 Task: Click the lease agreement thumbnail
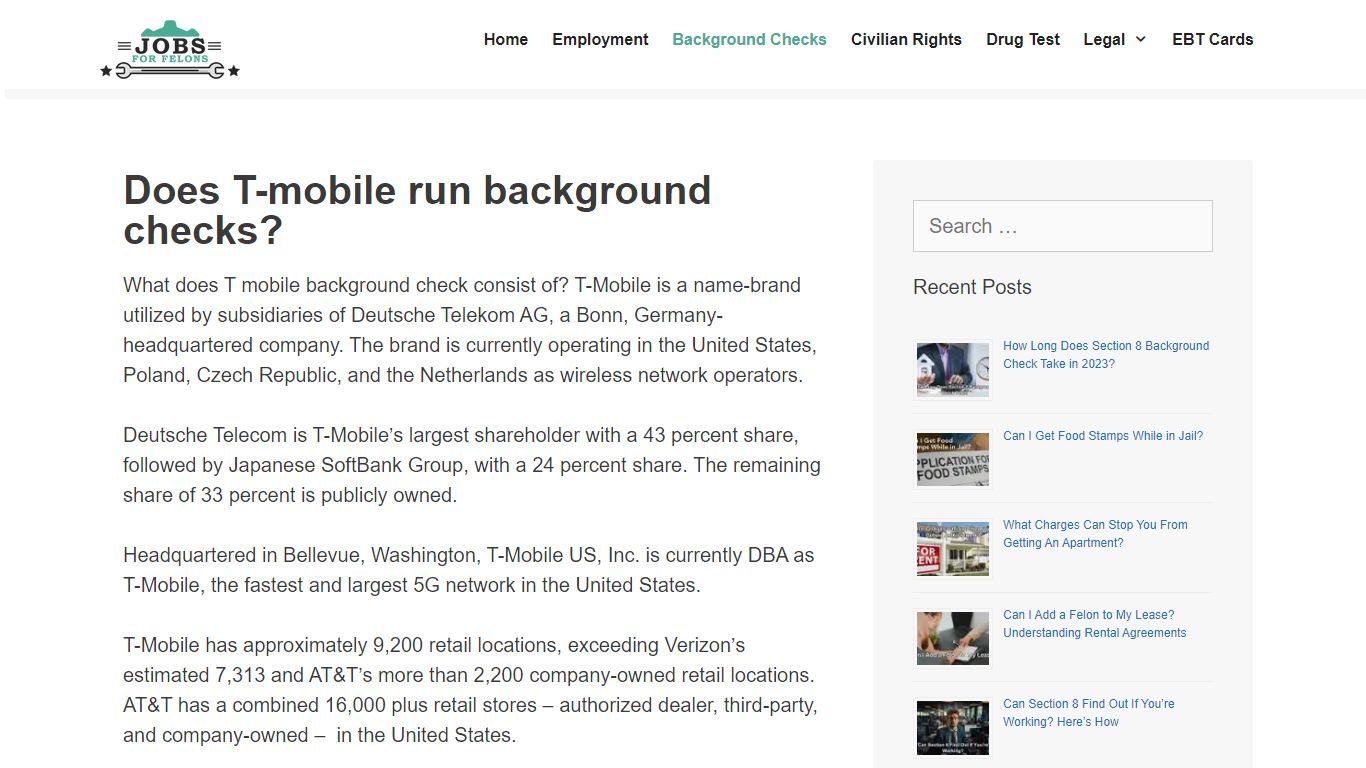953,638
